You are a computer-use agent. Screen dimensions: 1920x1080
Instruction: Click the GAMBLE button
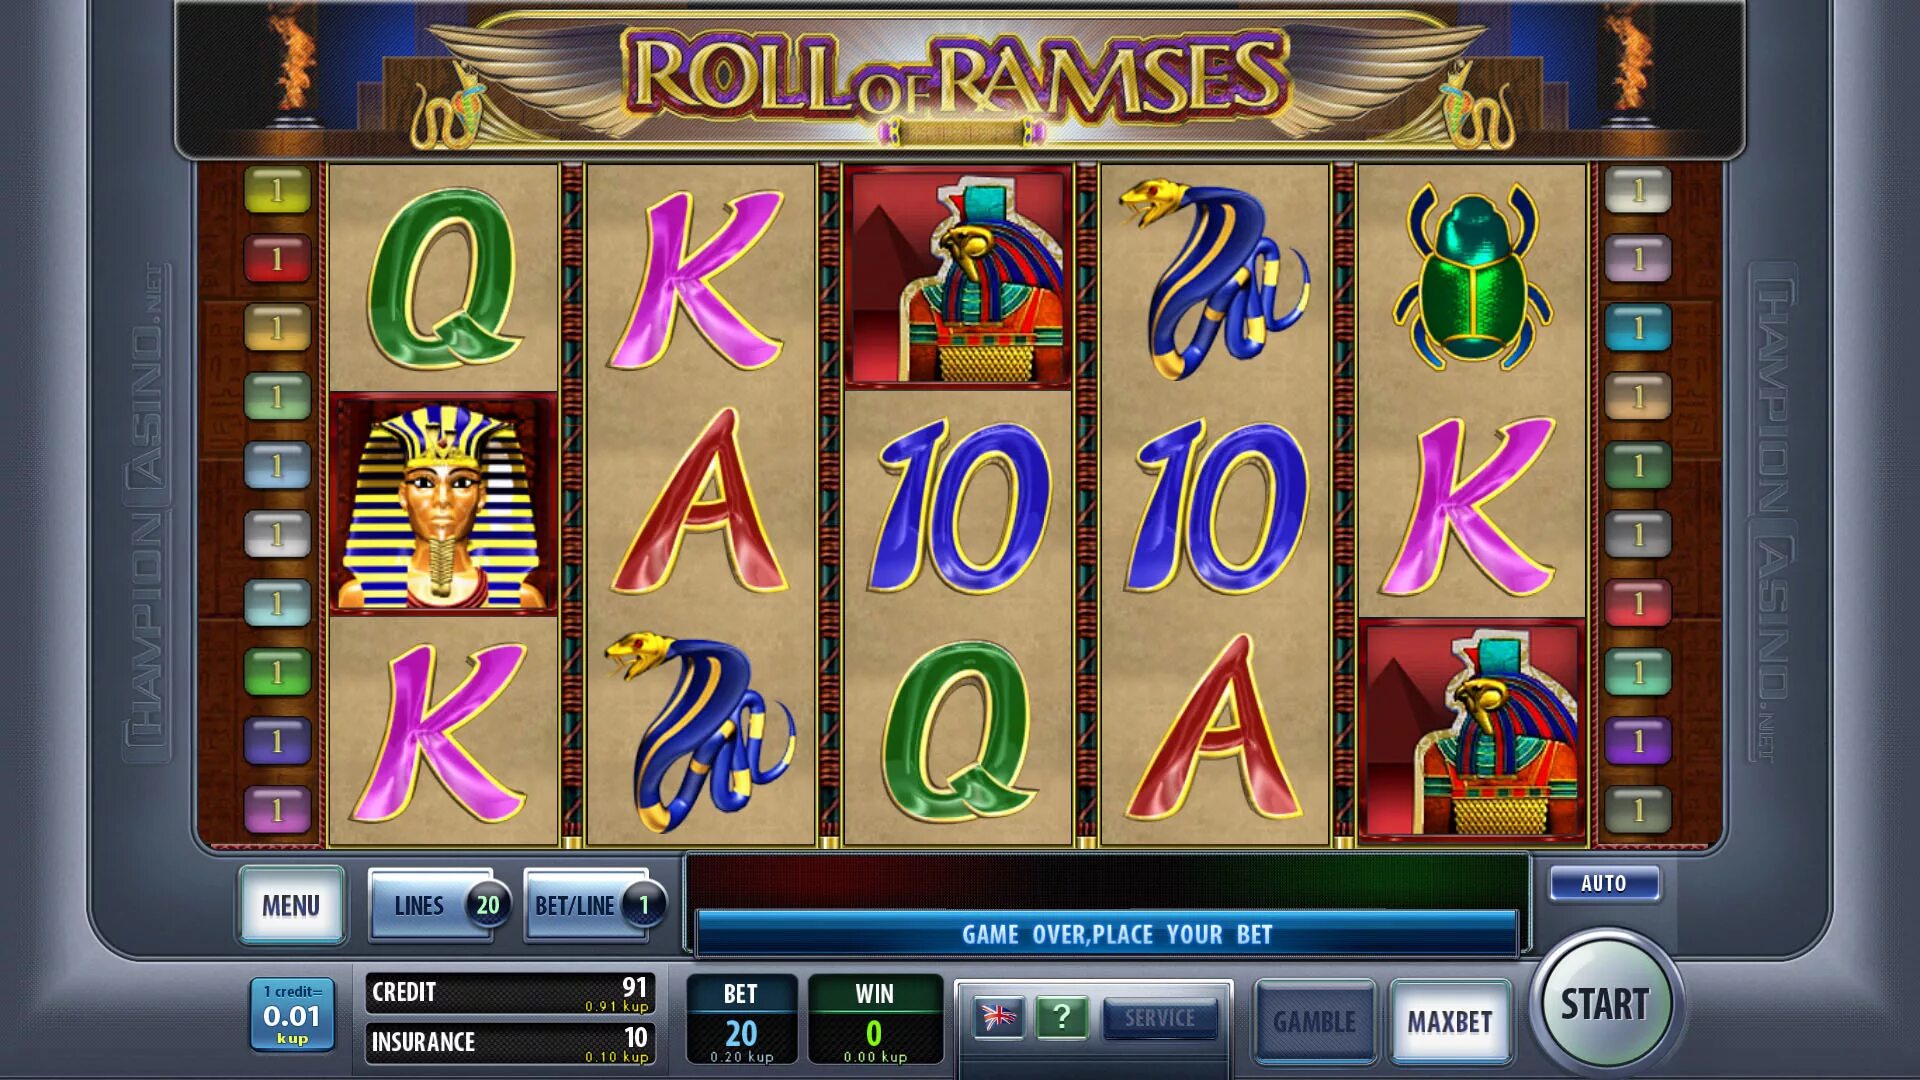(x=1314, y=1021)
